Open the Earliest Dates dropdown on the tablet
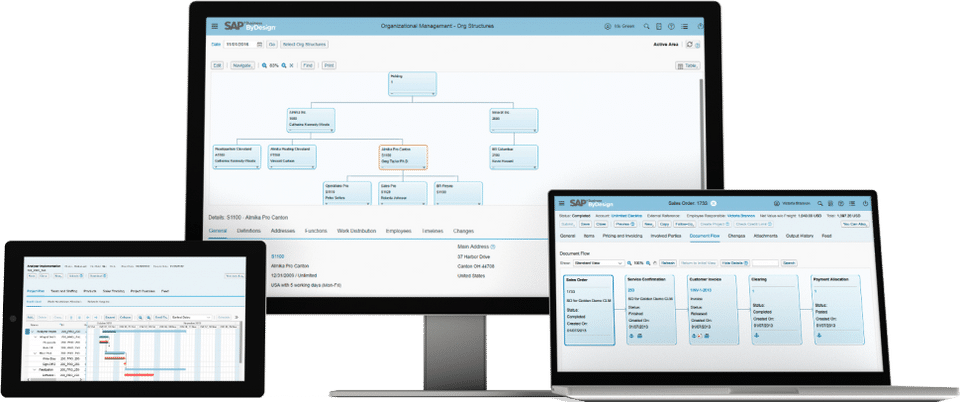 coord(192,318)
